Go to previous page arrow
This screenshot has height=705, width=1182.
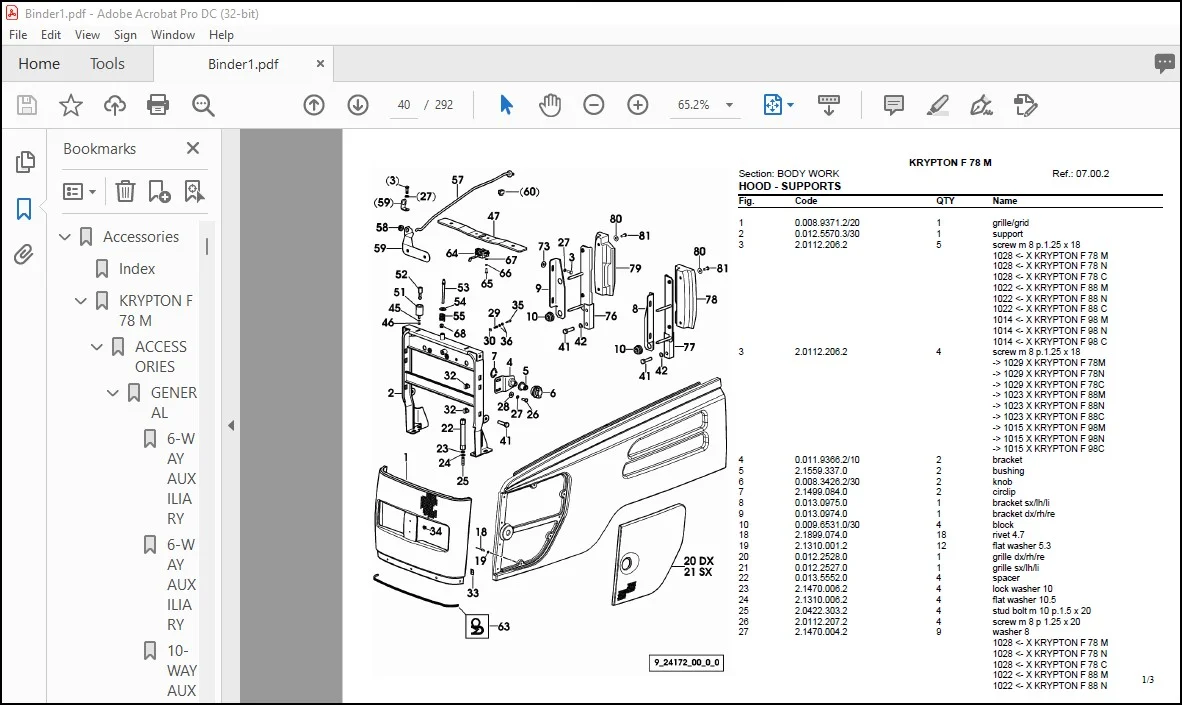coord(314,105)
